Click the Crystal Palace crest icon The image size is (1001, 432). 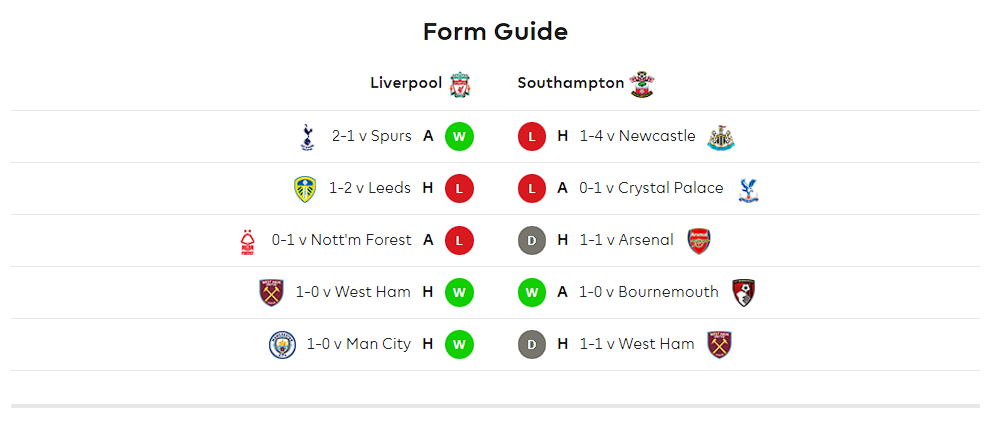tap(748, 189)
